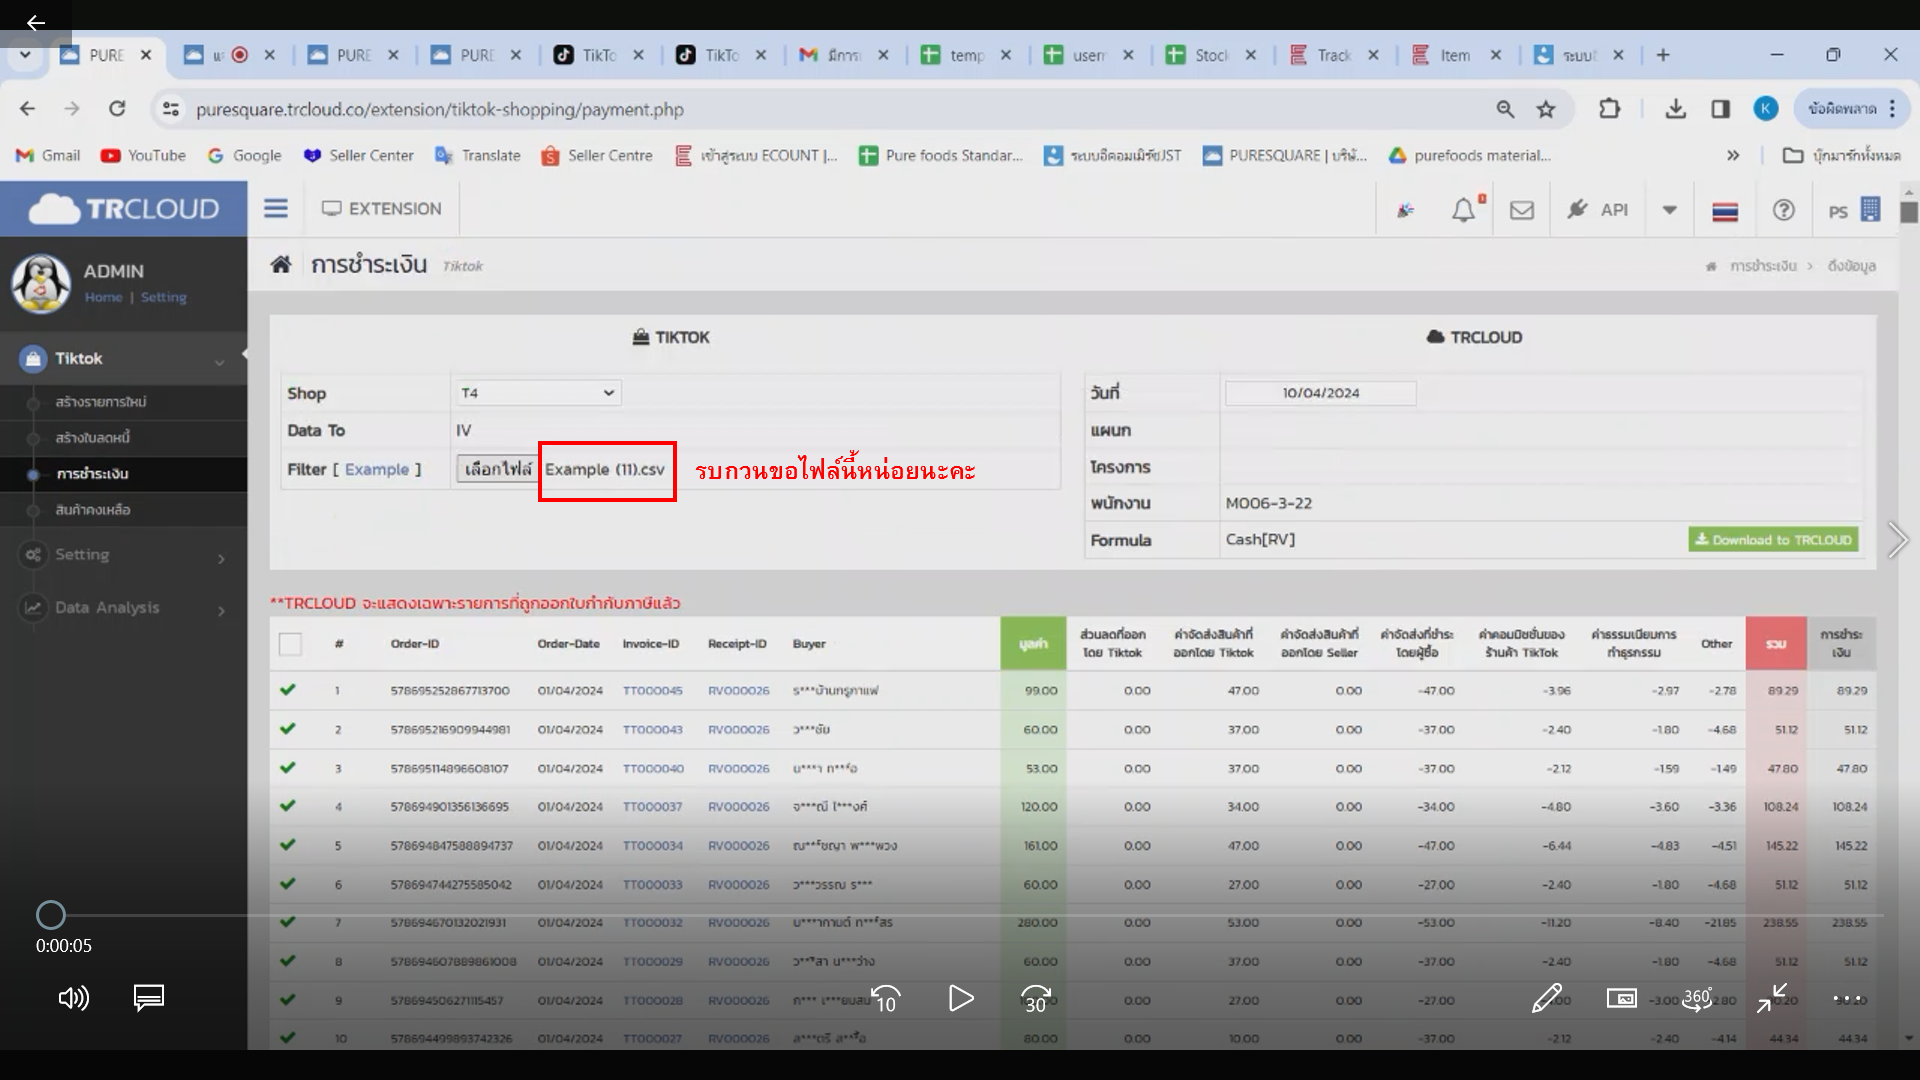Open the zoom magnifier in the address bar
The height and width of the screenshot is (1080, 1920).
tap(1505, 109)
